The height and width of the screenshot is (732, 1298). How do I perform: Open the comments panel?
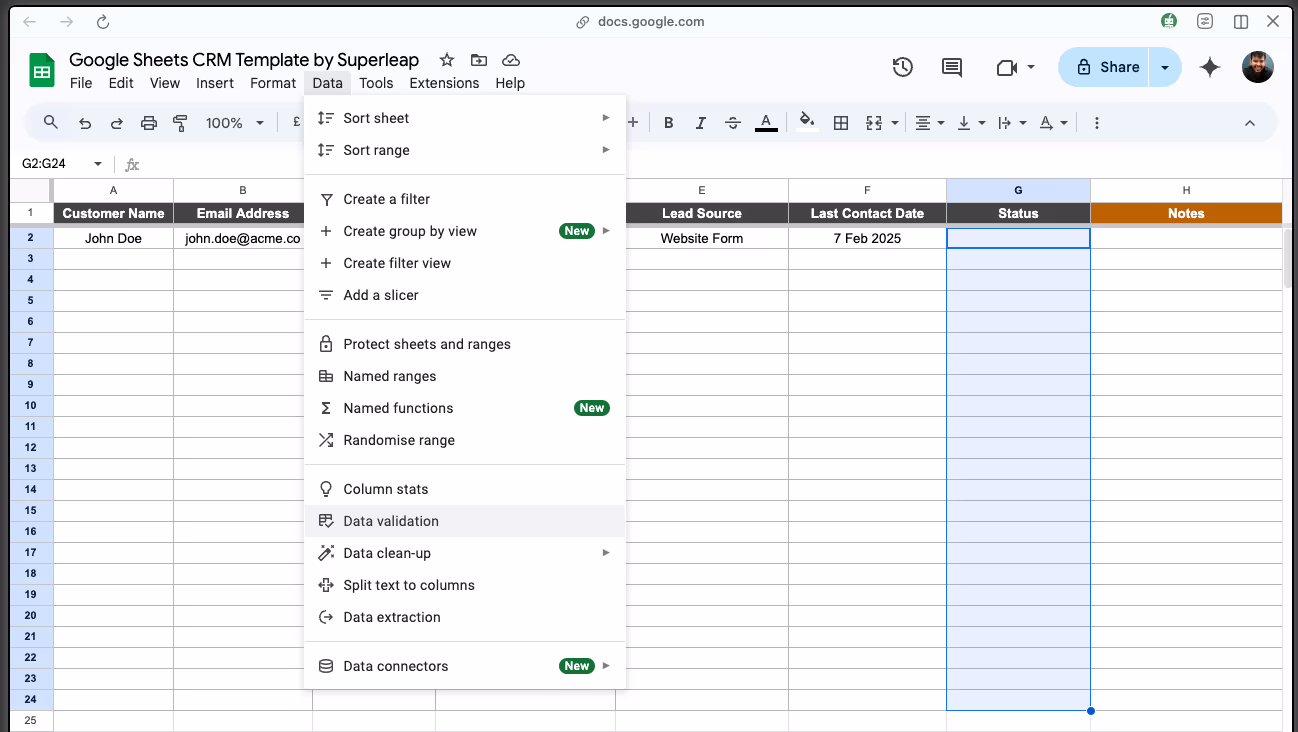pyautogui.click(x=952, y=67)
